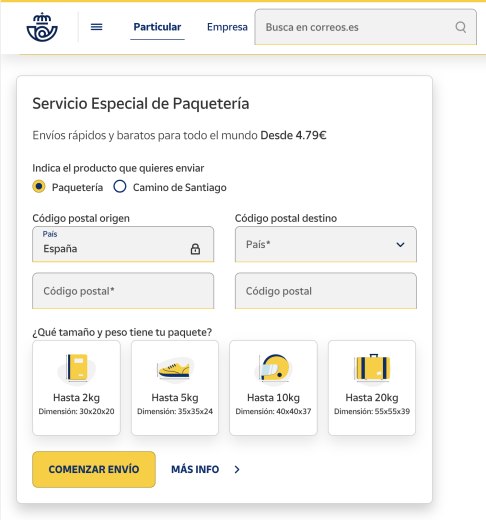Switch to the Empresa tab

tap(227, 27)
